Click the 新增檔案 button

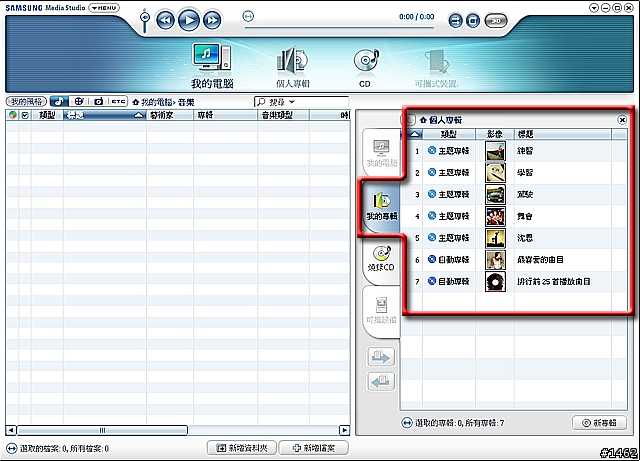click(x=313, y=448)
